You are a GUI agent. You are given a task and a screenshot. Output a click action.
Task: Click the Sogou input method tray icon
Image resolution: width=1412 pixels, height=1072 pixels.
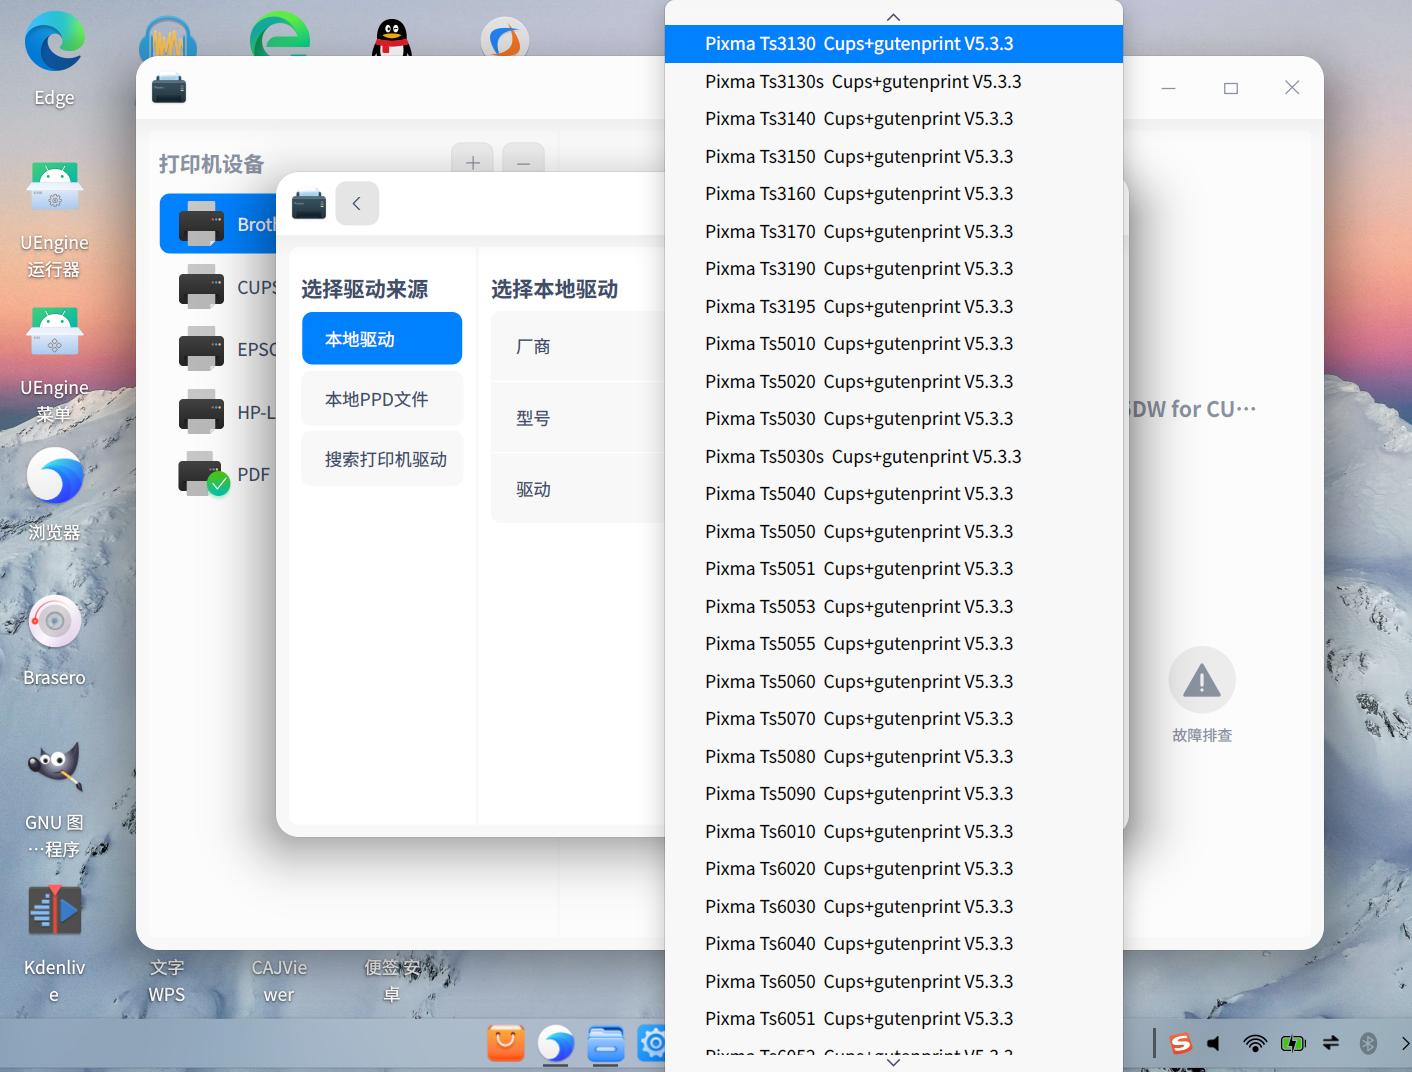(x=1180, y=1043)
